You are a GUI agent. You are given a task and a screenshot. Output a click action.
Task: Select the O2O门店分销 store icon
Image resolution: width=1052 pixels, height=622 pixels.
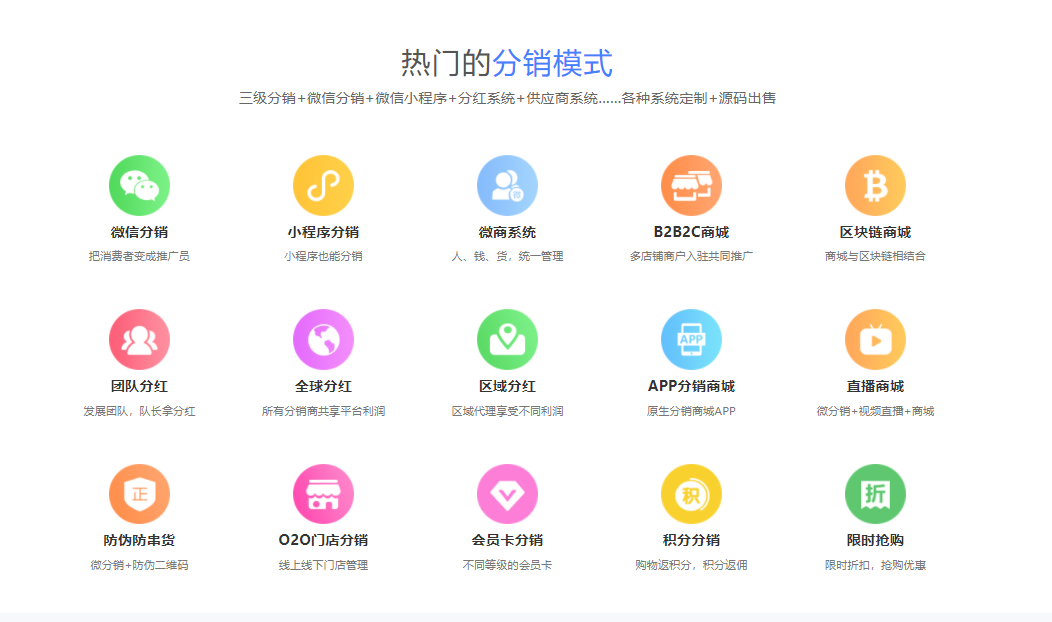pos(322,493)
